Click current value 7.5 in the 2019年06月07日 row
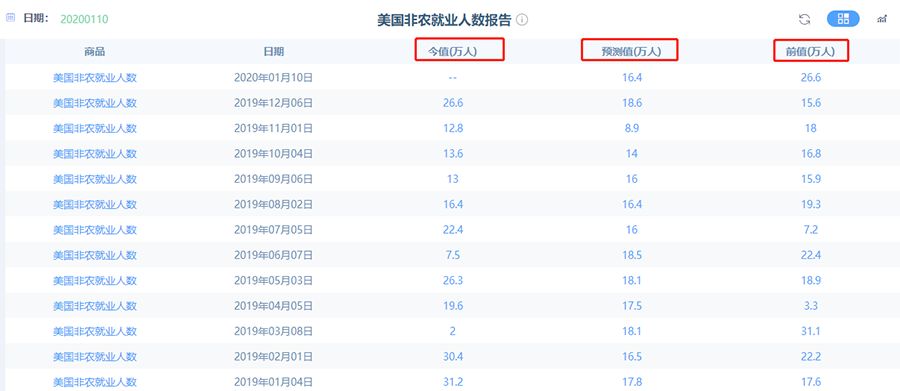 pos(453,255)
